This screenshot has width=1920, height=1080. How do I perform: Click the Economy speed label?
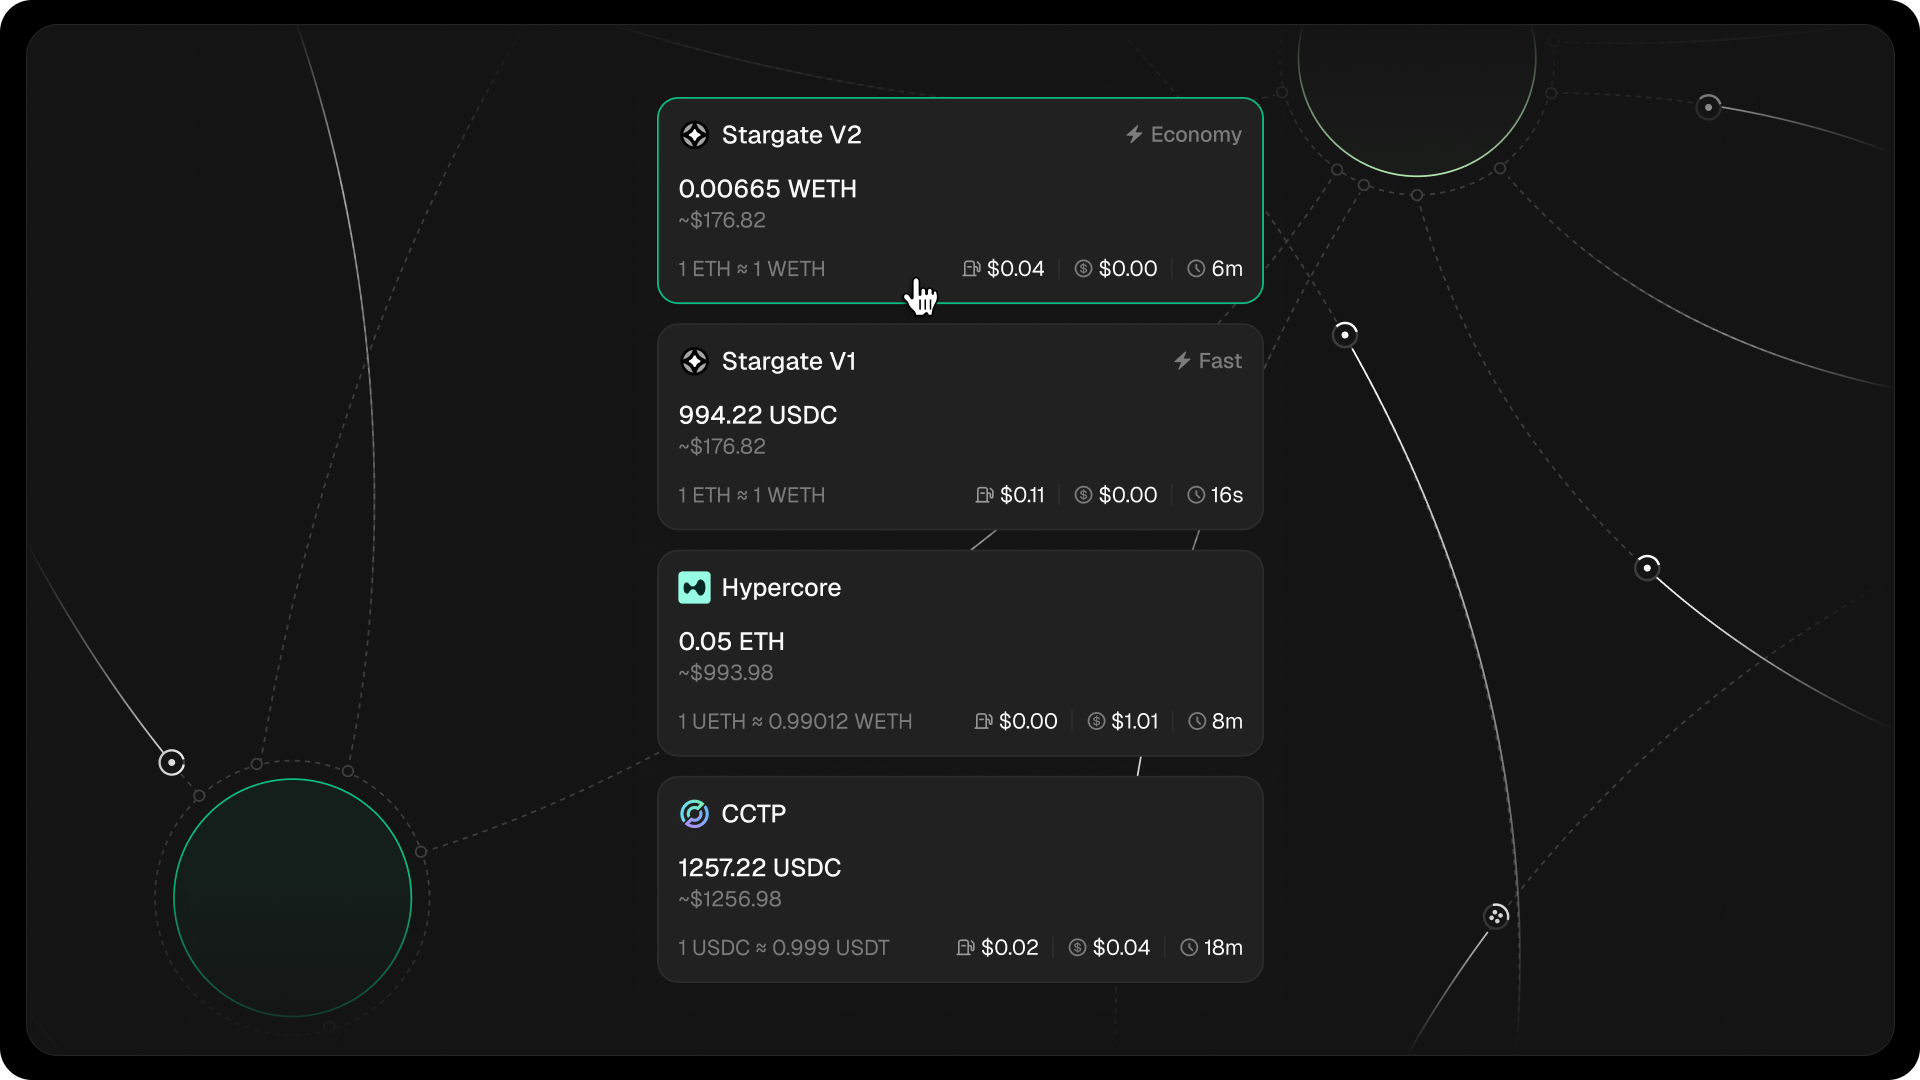1196,135
